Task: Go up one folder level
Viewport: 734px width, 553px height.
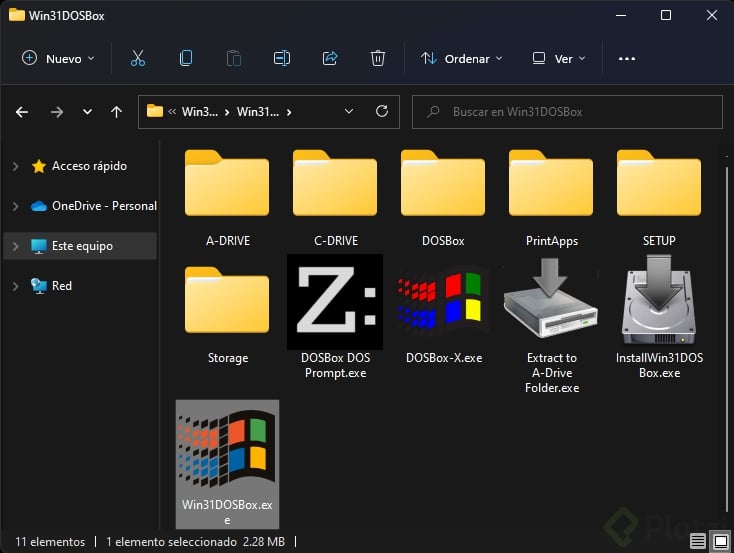Action: click(116, 112)
